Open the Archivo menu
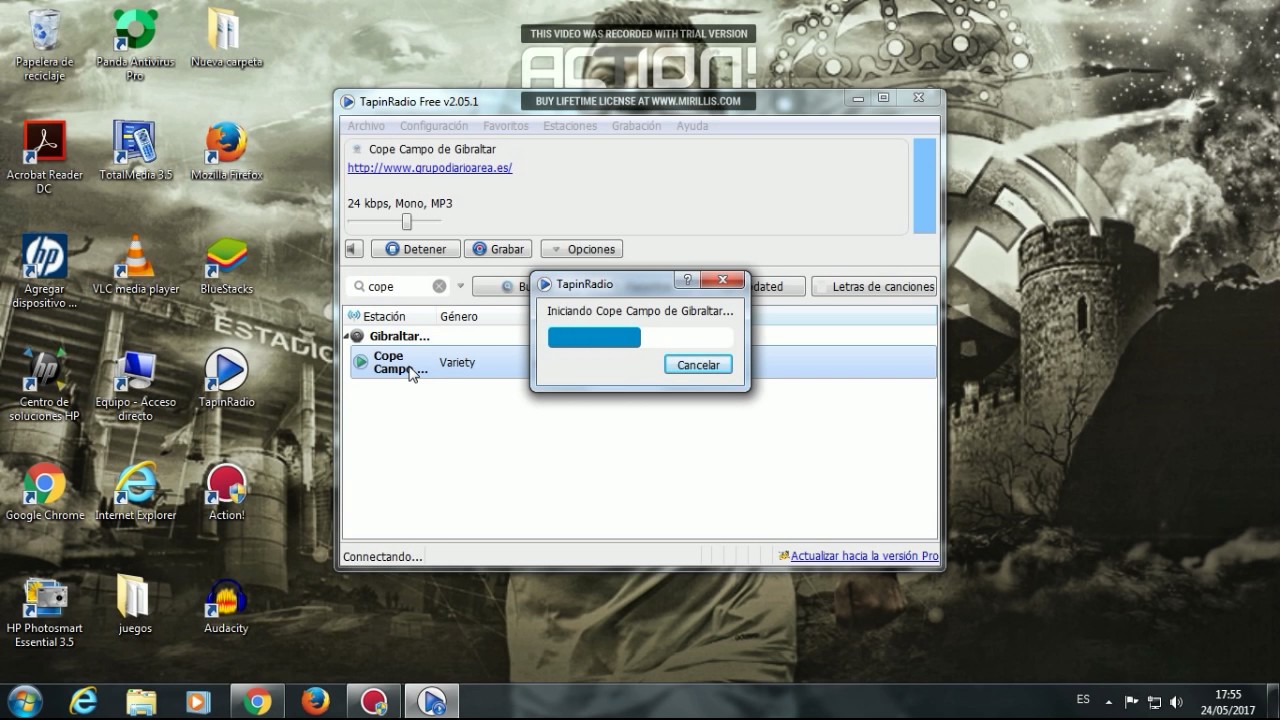Viewport: 1280px width, 720px height. pos(366,126)
